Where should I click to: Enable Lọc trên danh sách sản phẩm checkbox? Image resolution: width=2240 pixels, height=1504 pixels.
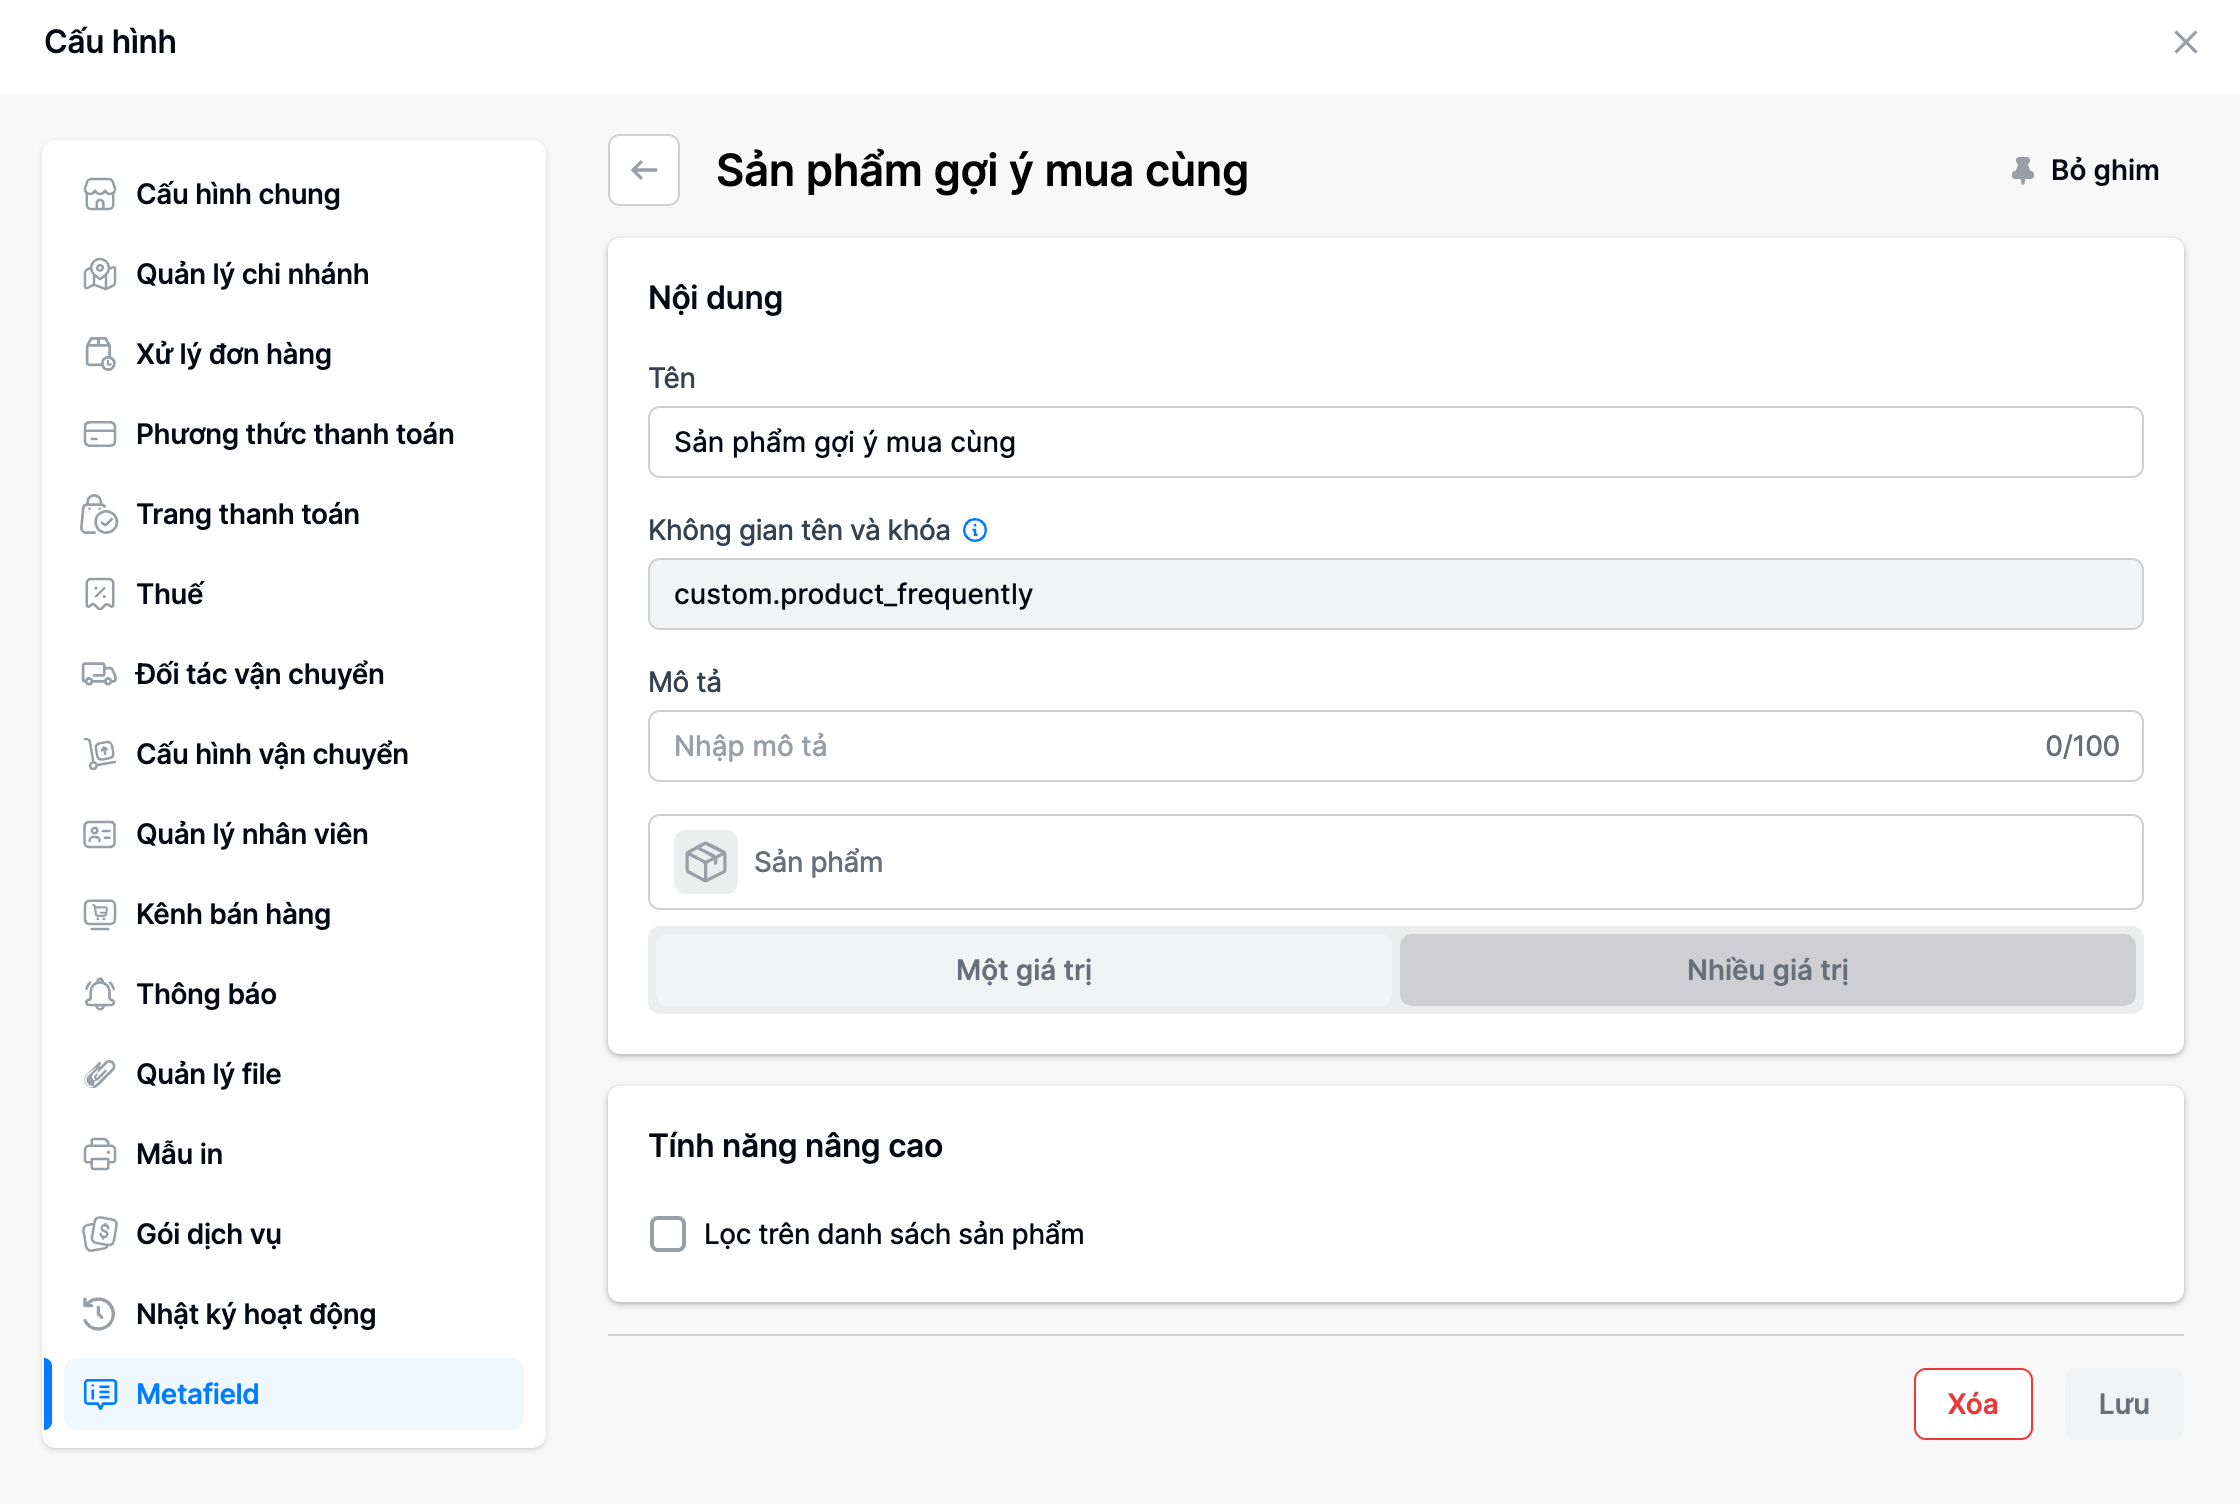[x=668, y=1234]
